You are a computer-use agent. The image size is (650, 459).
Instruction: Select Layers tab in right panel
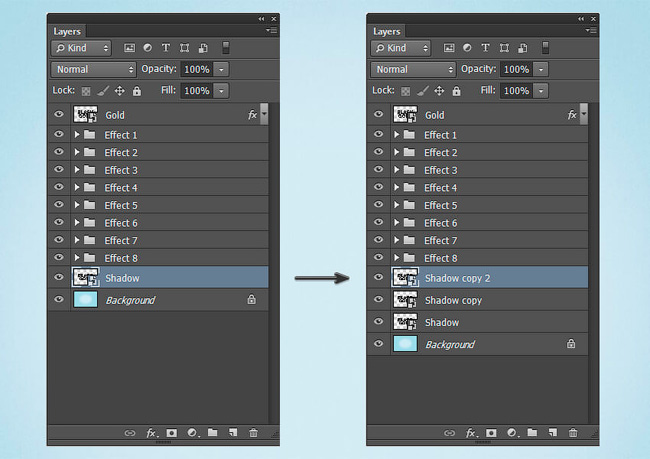[x=386, y=32]
